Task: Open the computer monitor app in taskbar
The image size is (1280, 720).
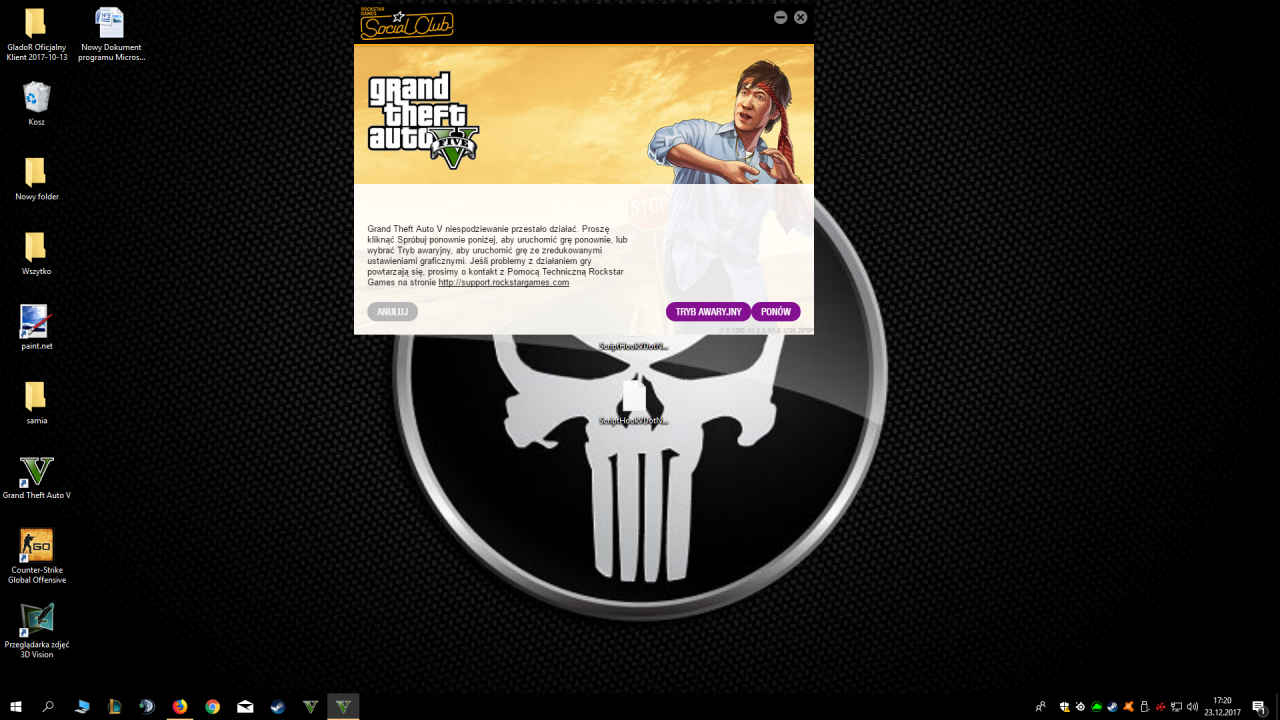Action: point(82,706)
